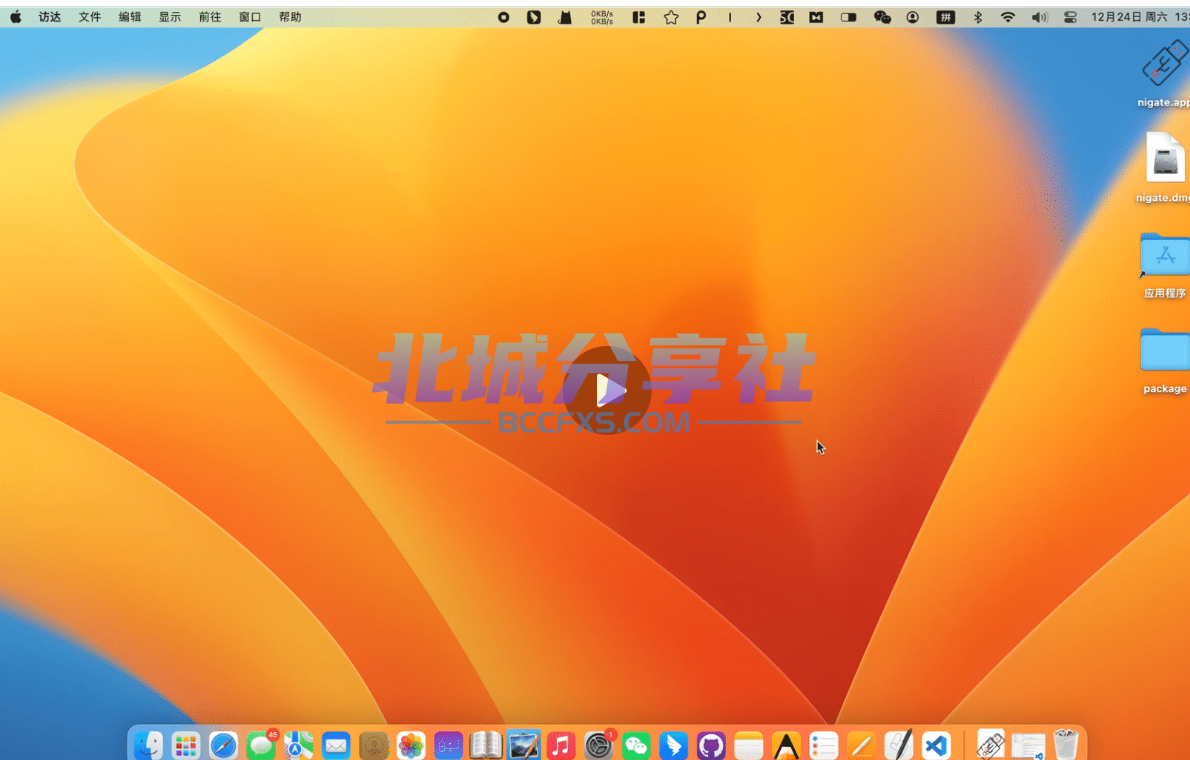Click the user account circle icon in the menu bar
The height and width of the screenshot is (760, 1190).
[x=913, y=17]
